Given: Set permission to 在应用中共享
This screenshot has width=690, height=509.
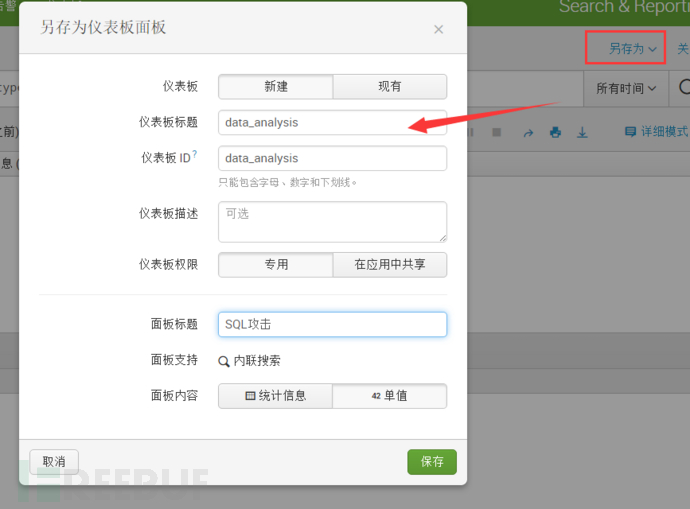Looking at the screenshot, I should coord(390,264).
